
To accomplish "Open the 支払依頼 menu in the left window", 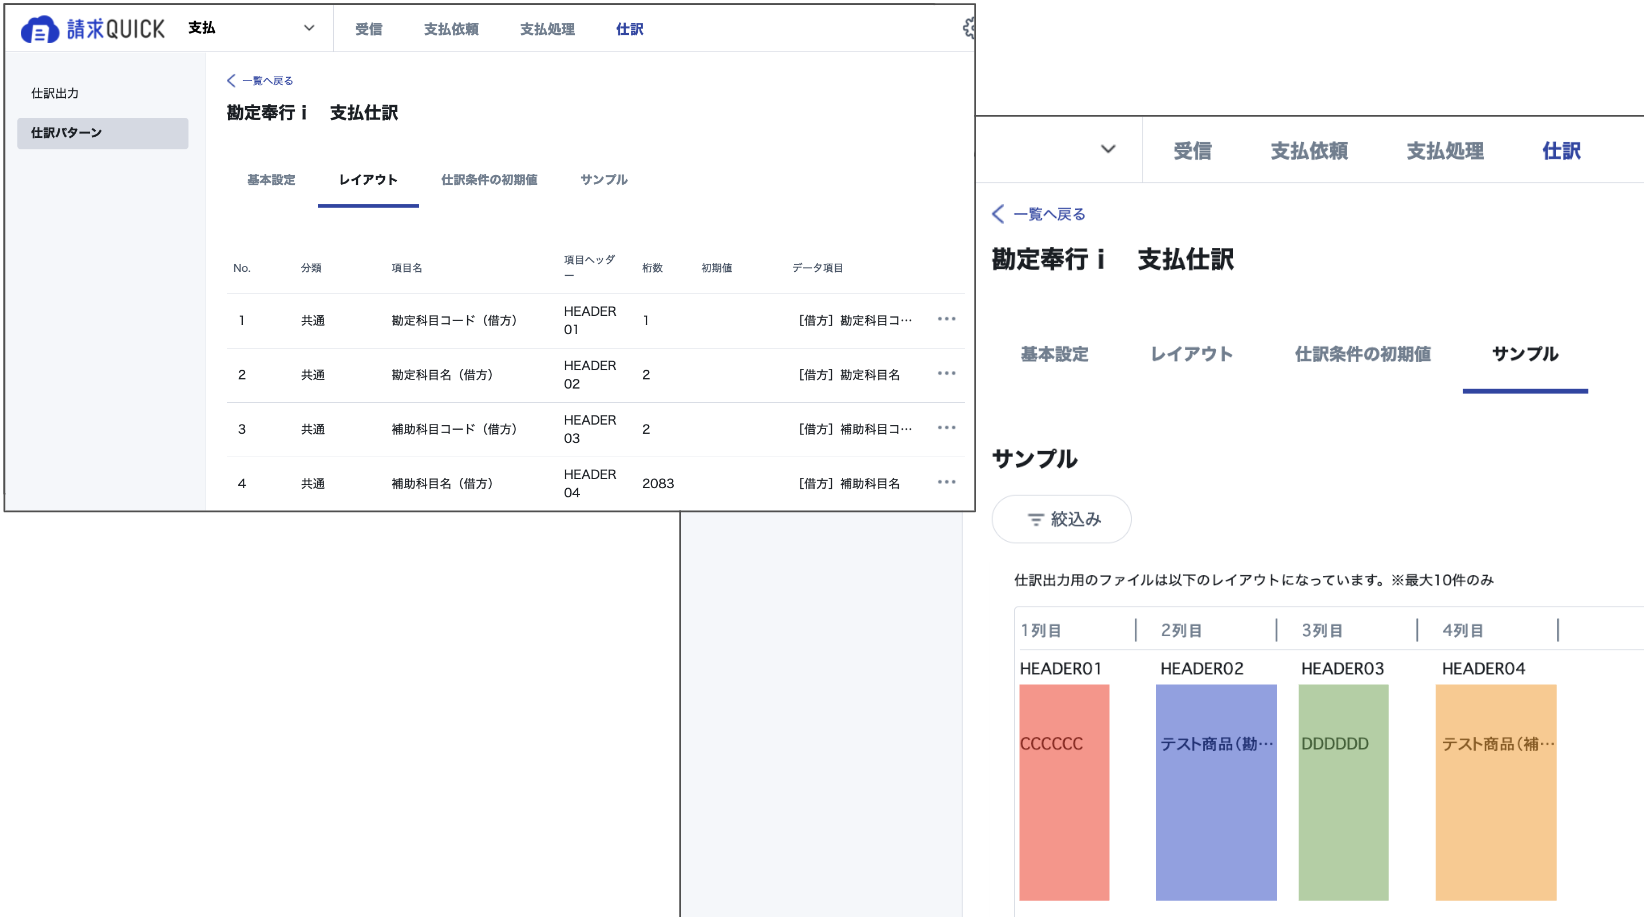I will (451, 29).
